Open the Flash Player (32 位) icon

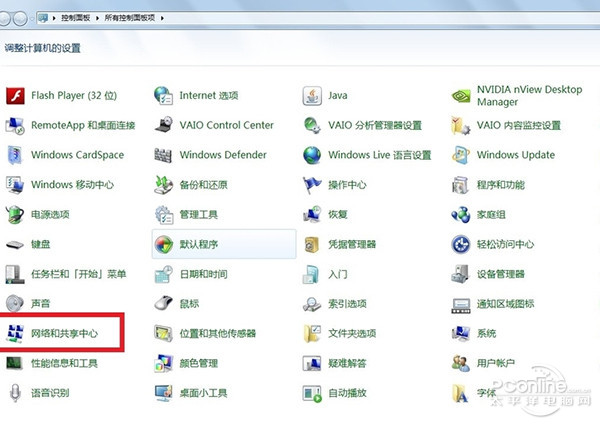[x=15, y=96]
